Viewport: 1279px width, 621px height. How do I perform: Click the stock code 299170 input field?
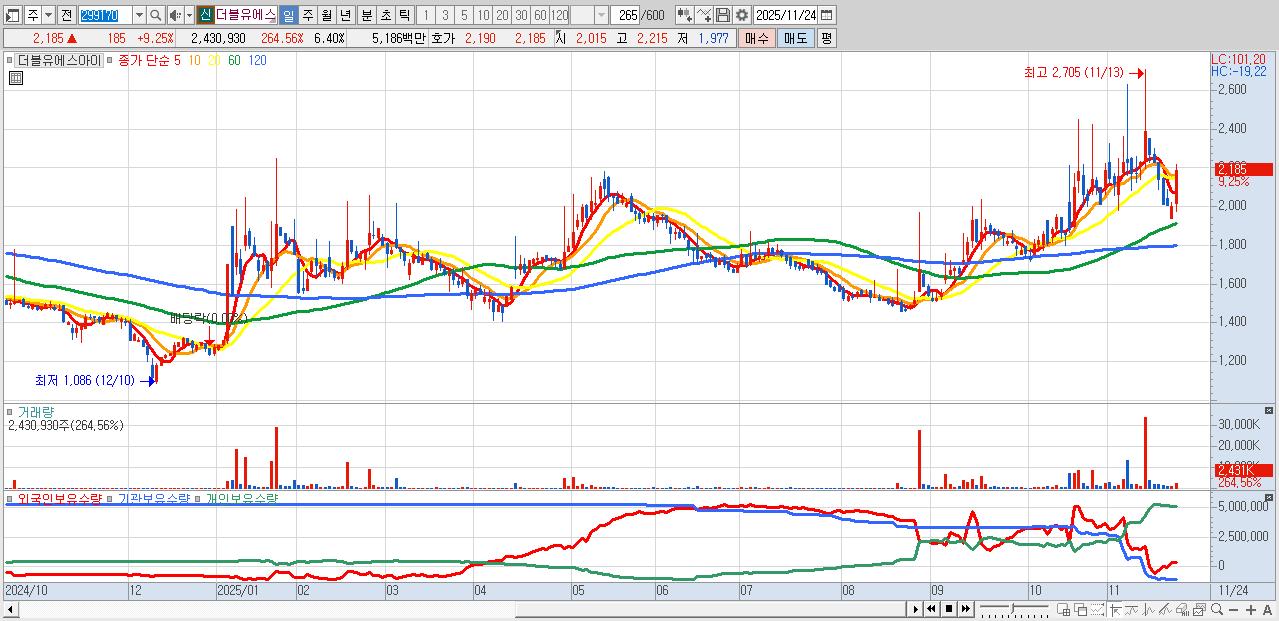click(105, 15)
